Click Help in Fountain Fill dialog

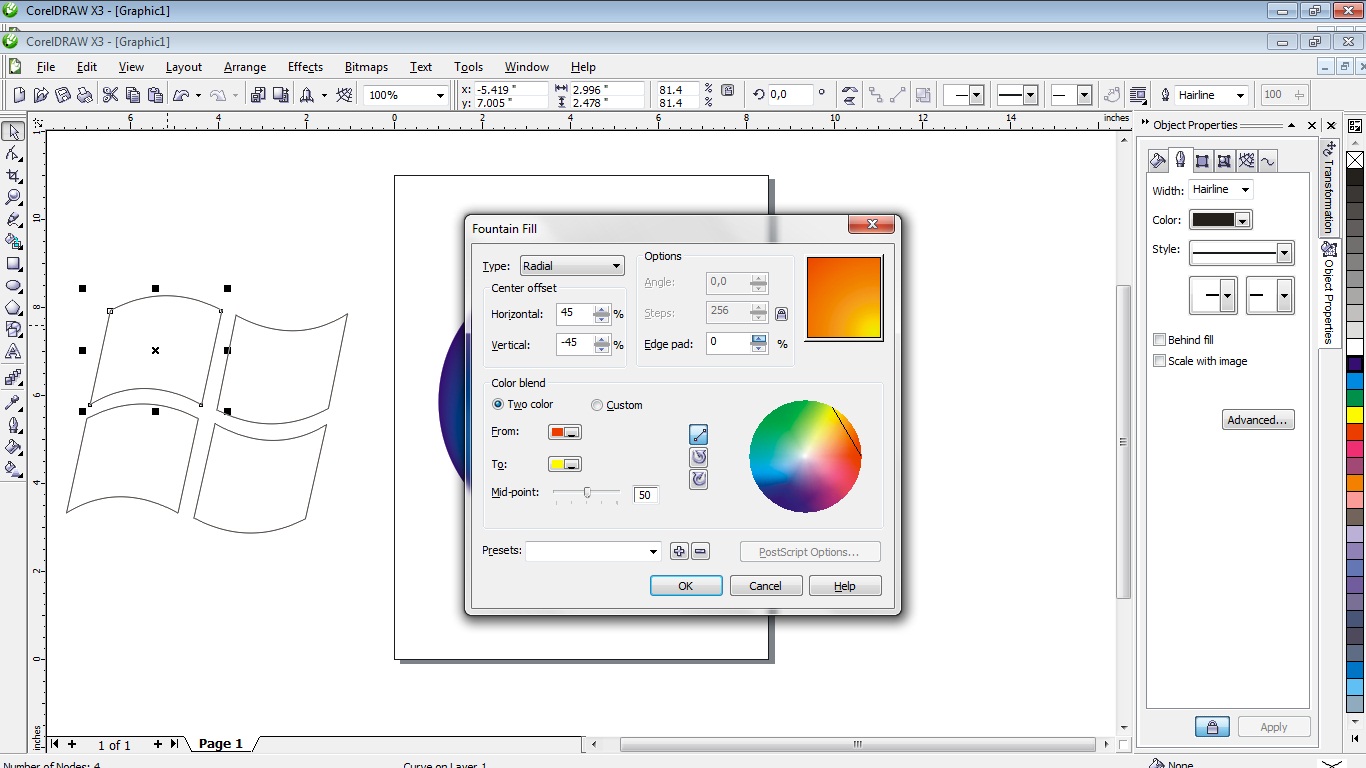(845, 586)
